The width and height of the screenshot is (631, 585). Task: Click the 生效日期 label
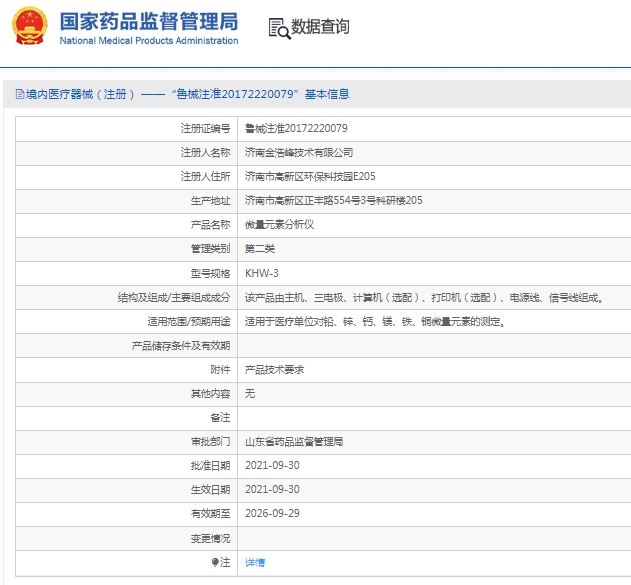click(x=210, y=490)
